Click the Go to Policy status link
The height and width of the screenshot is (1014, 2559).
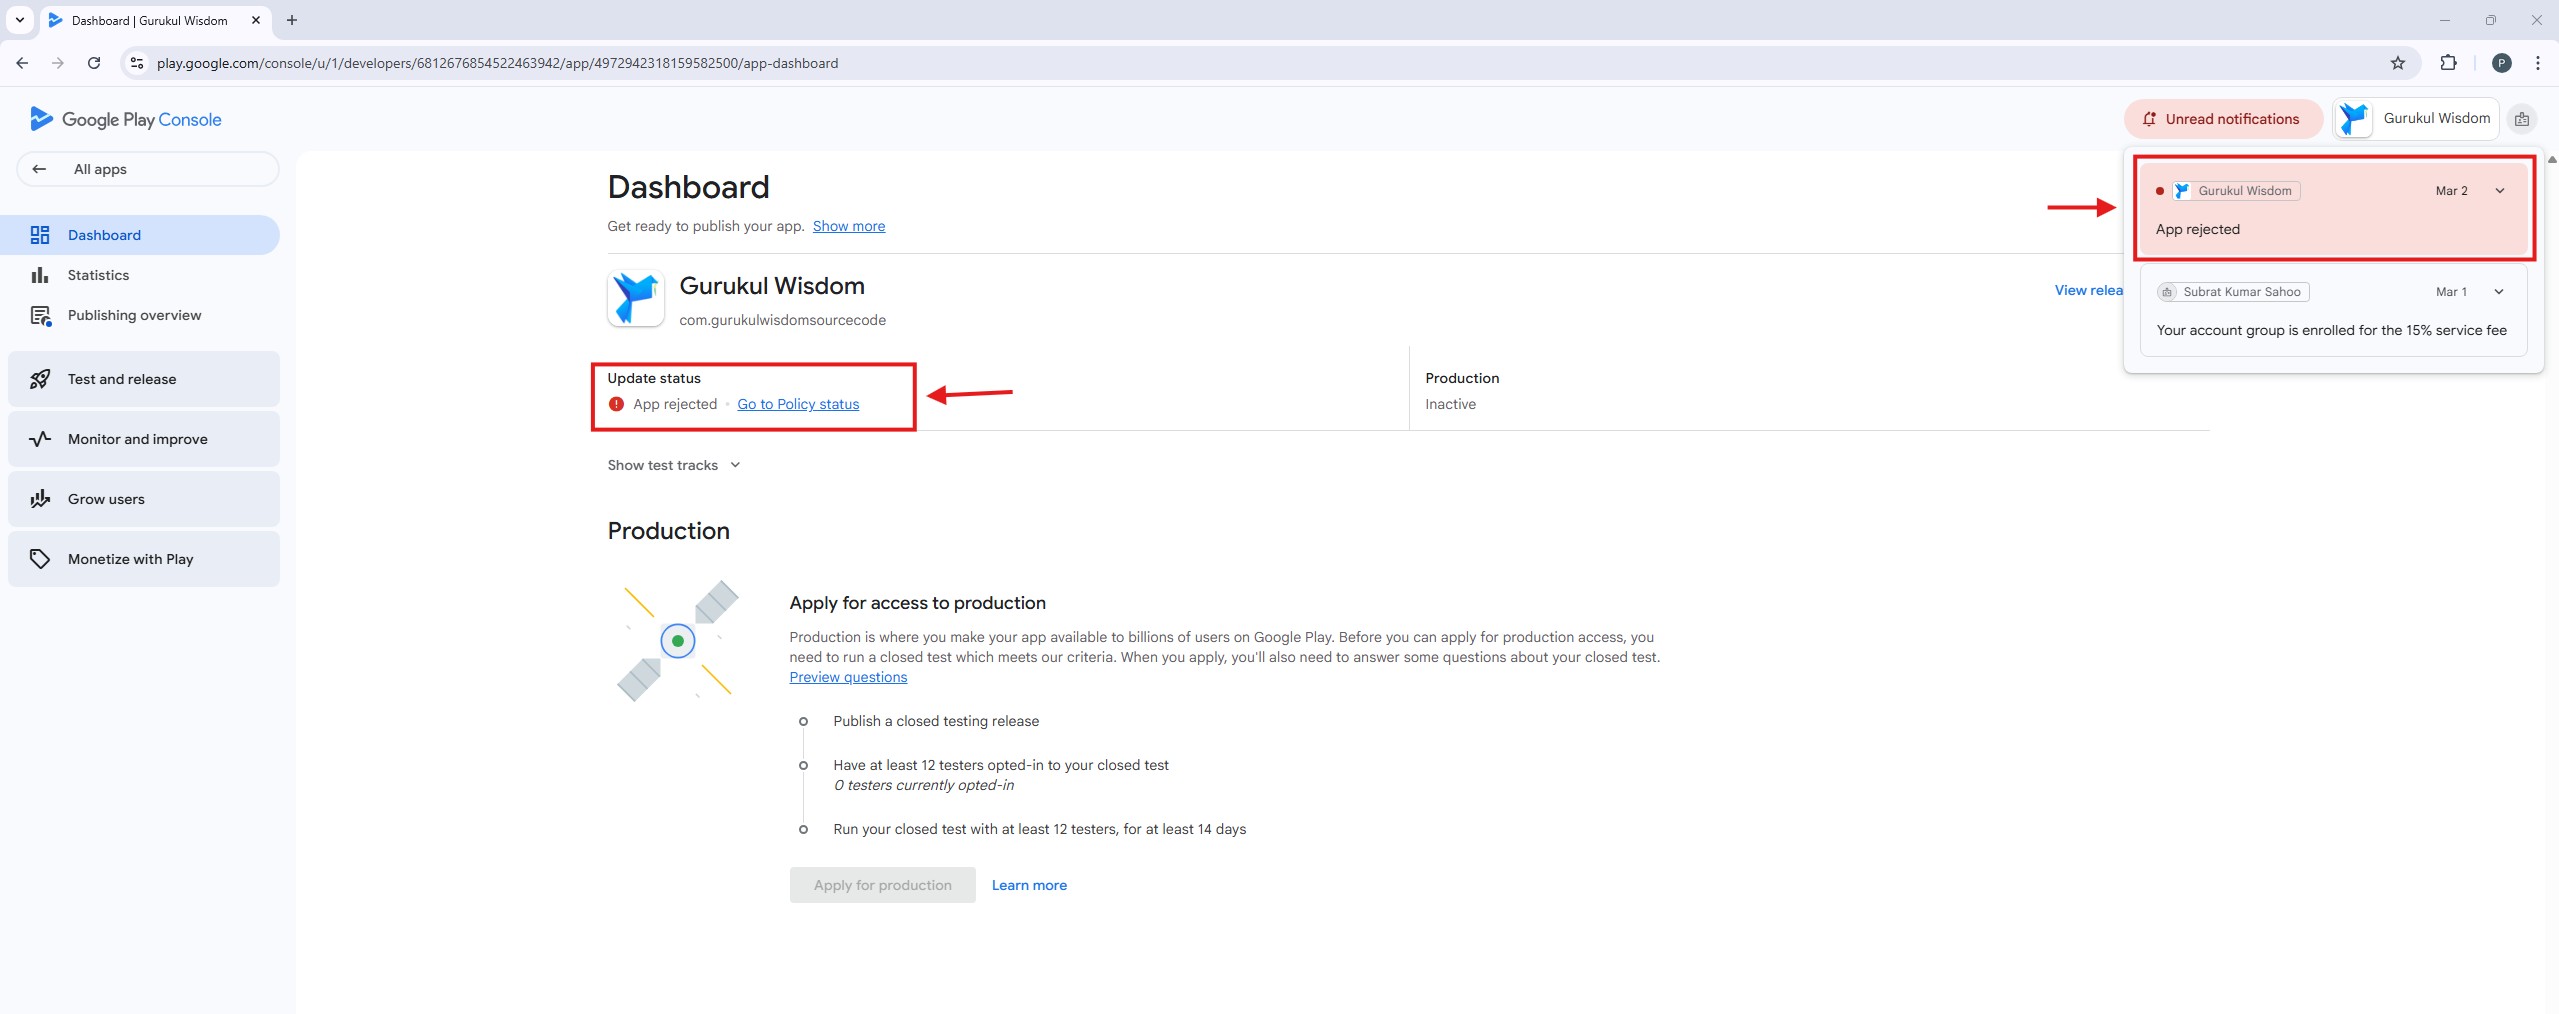point(797,404)
